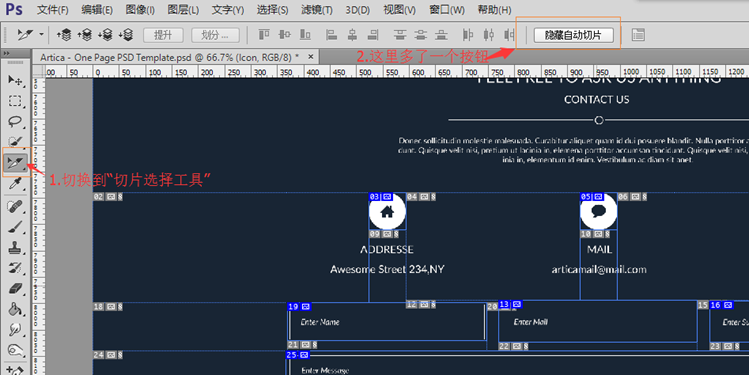This screenshot has width=749, height=375.
Task: Open slice options dialog icon in options bar
Action: coord(638,34)
